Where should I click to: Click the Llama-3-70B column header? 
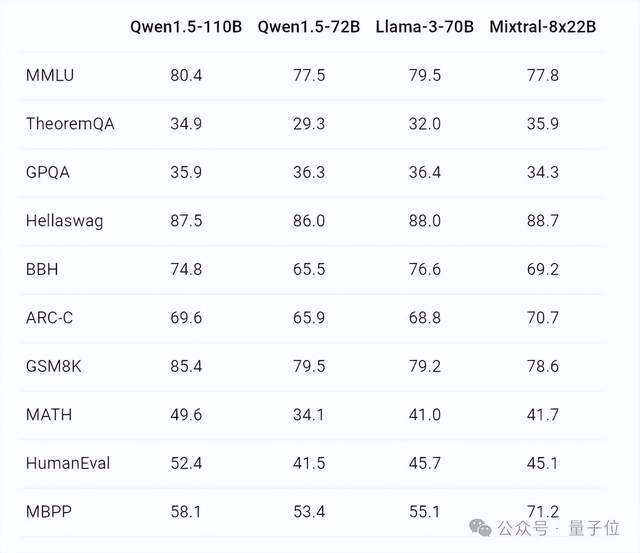click(x=425, y=26)
